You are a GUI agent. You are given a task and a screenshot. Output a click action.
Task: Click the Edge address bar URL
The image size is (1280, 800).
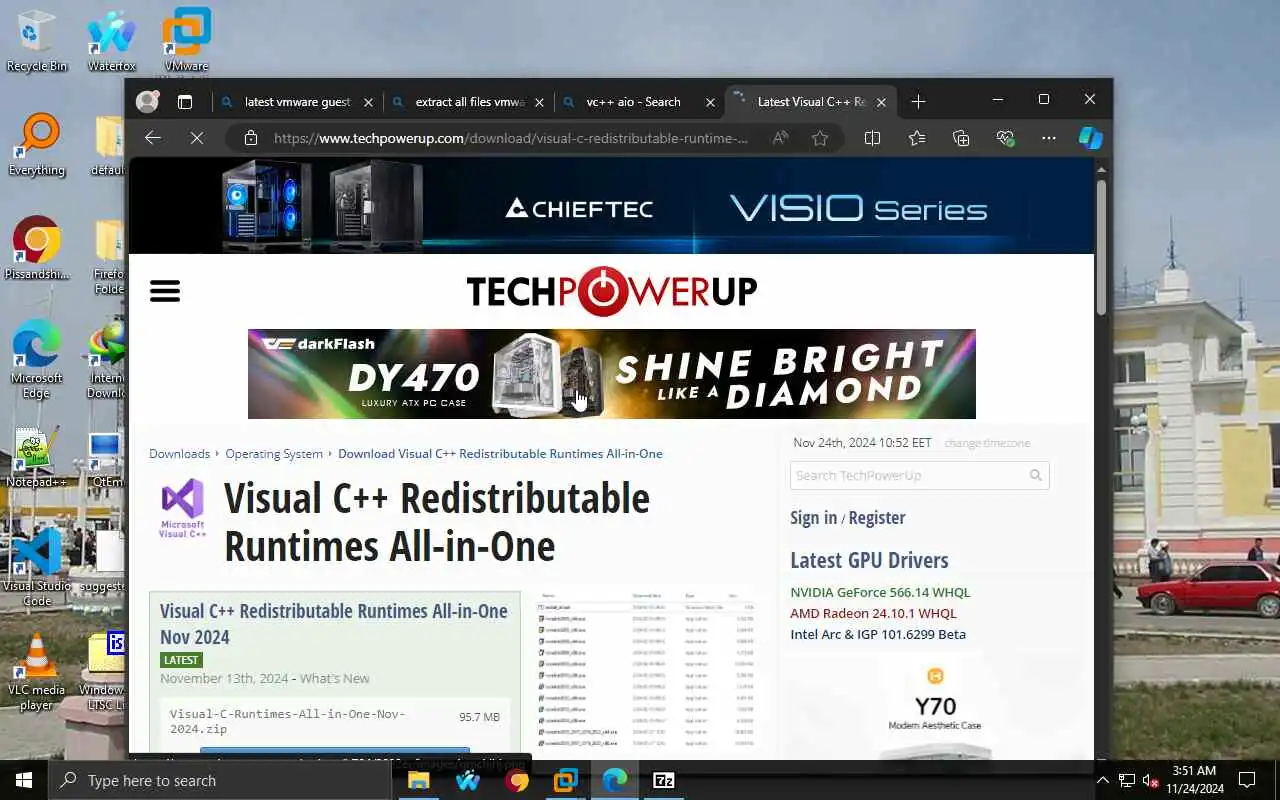(510, 138)
